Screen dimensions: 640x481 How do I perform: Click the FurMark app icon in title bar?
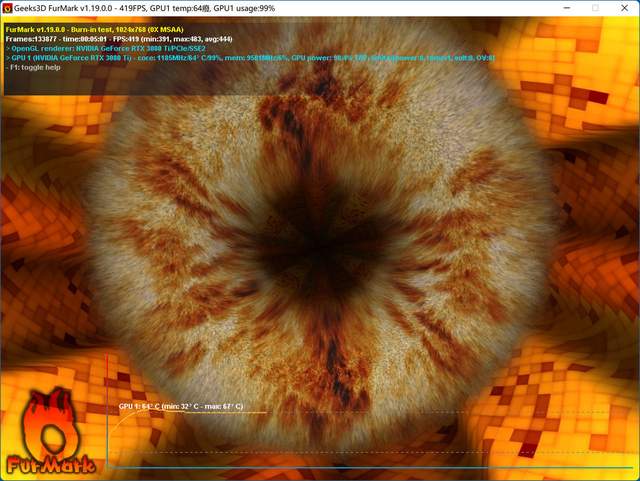point(7,8)
